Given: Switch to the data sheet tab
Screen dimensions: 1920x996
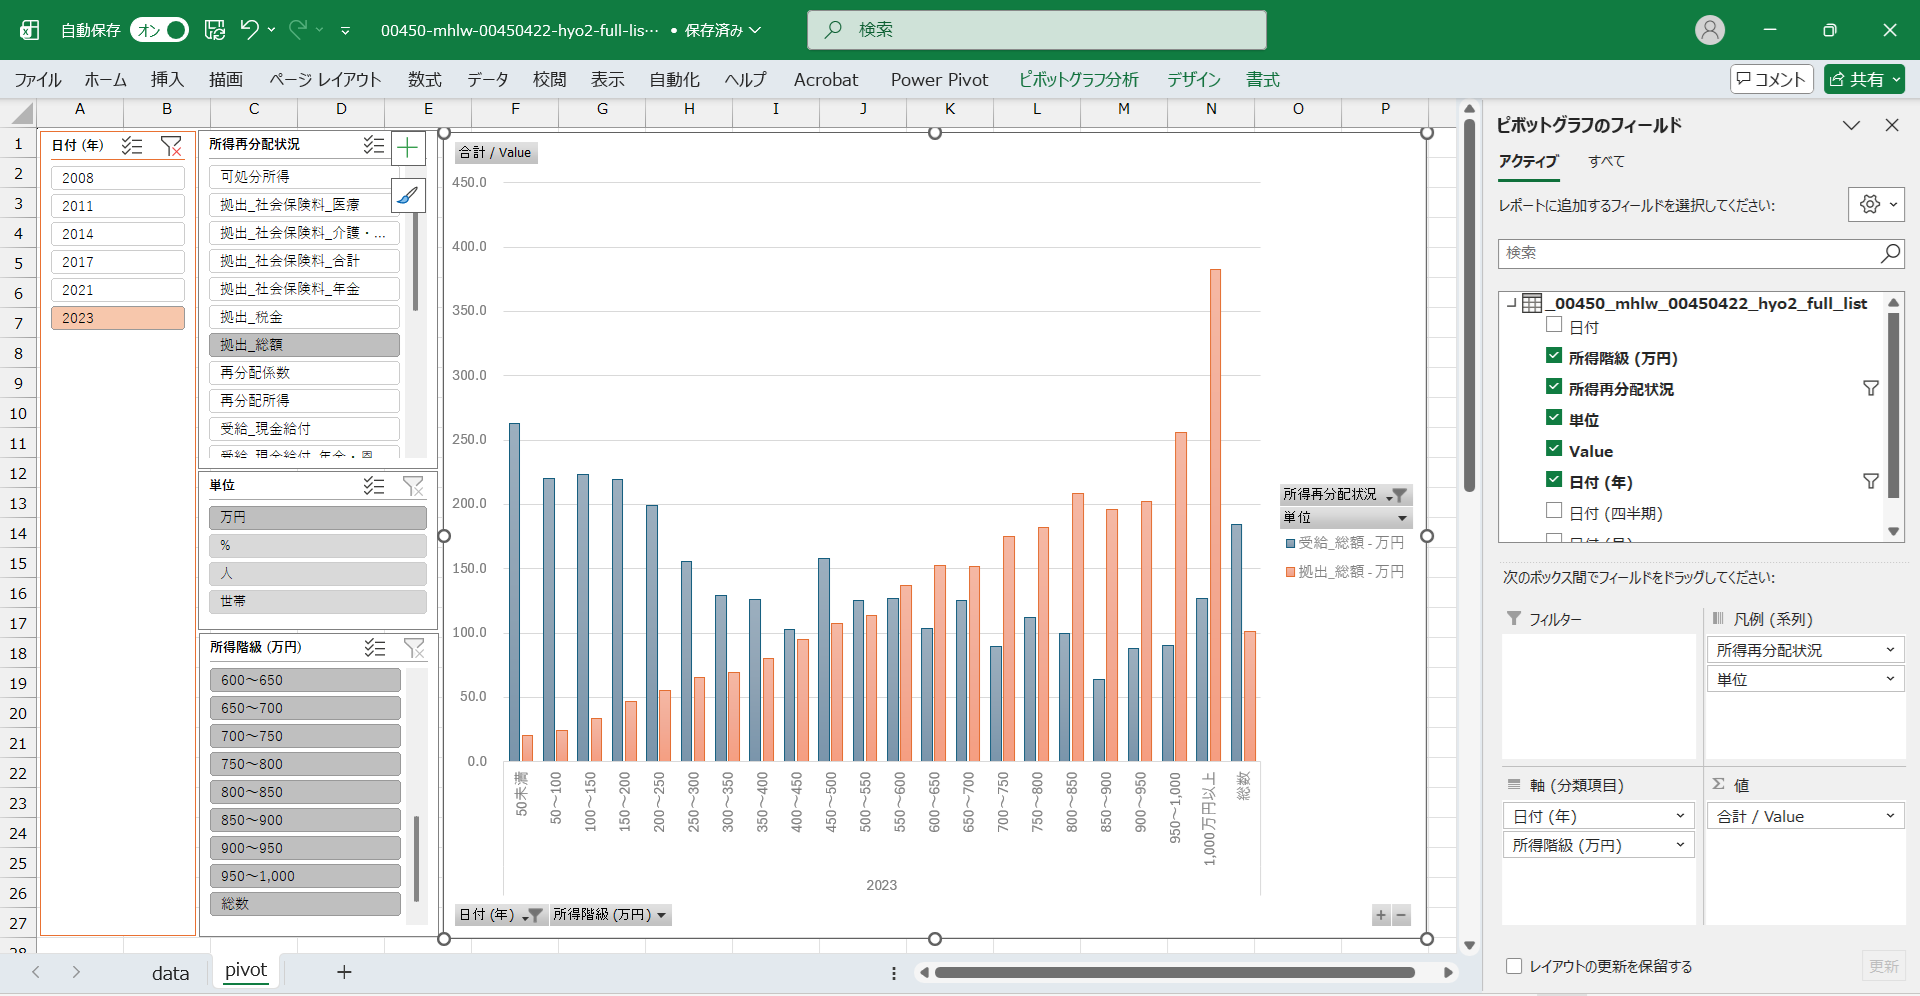Looking at the screenshot, I should point(170,973).
